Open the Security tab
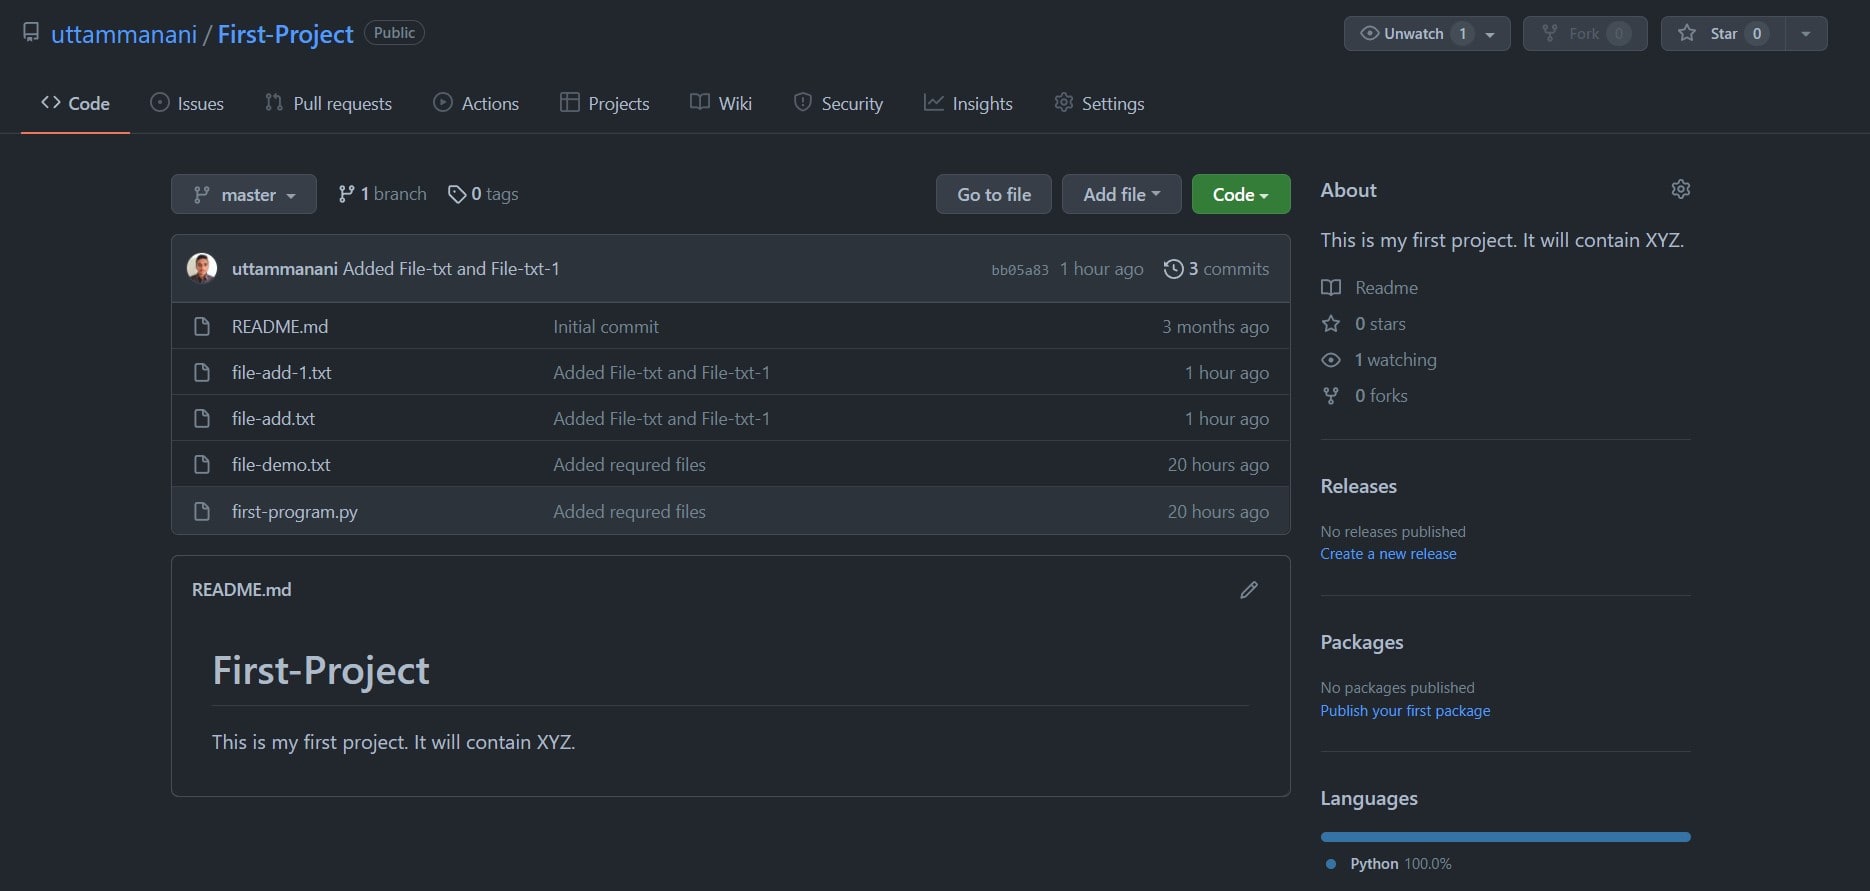The image size is (1870, 891). tap(838, 103)
